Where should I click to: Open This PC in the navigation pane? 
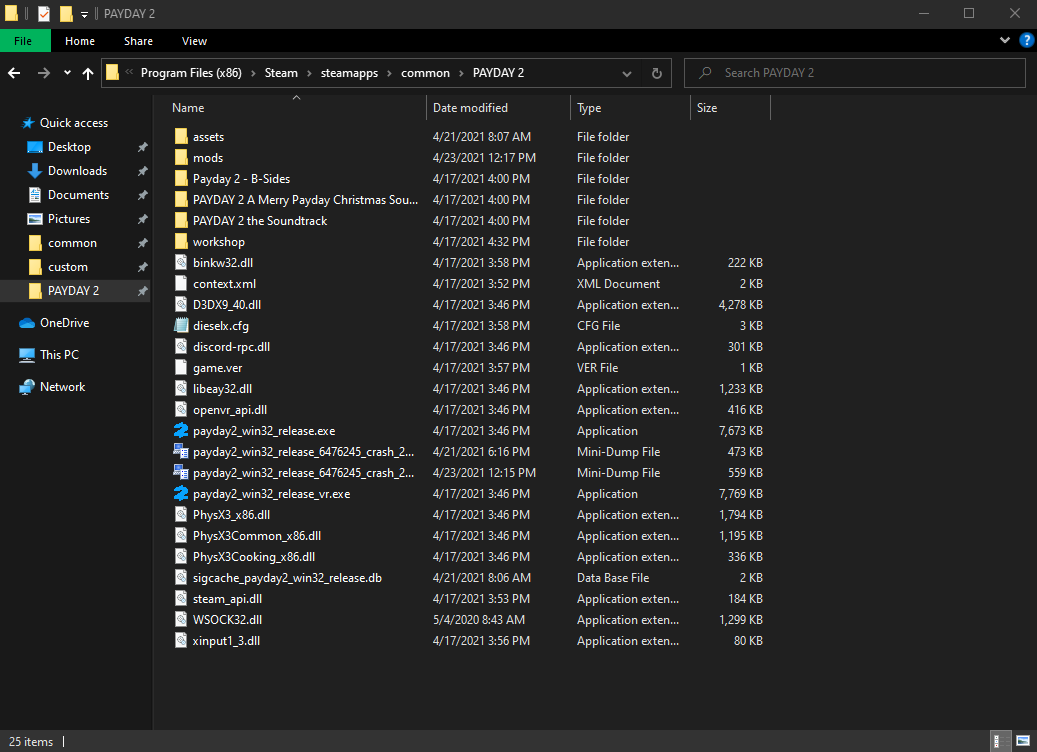pyautogui.click(x=59, y=355)
